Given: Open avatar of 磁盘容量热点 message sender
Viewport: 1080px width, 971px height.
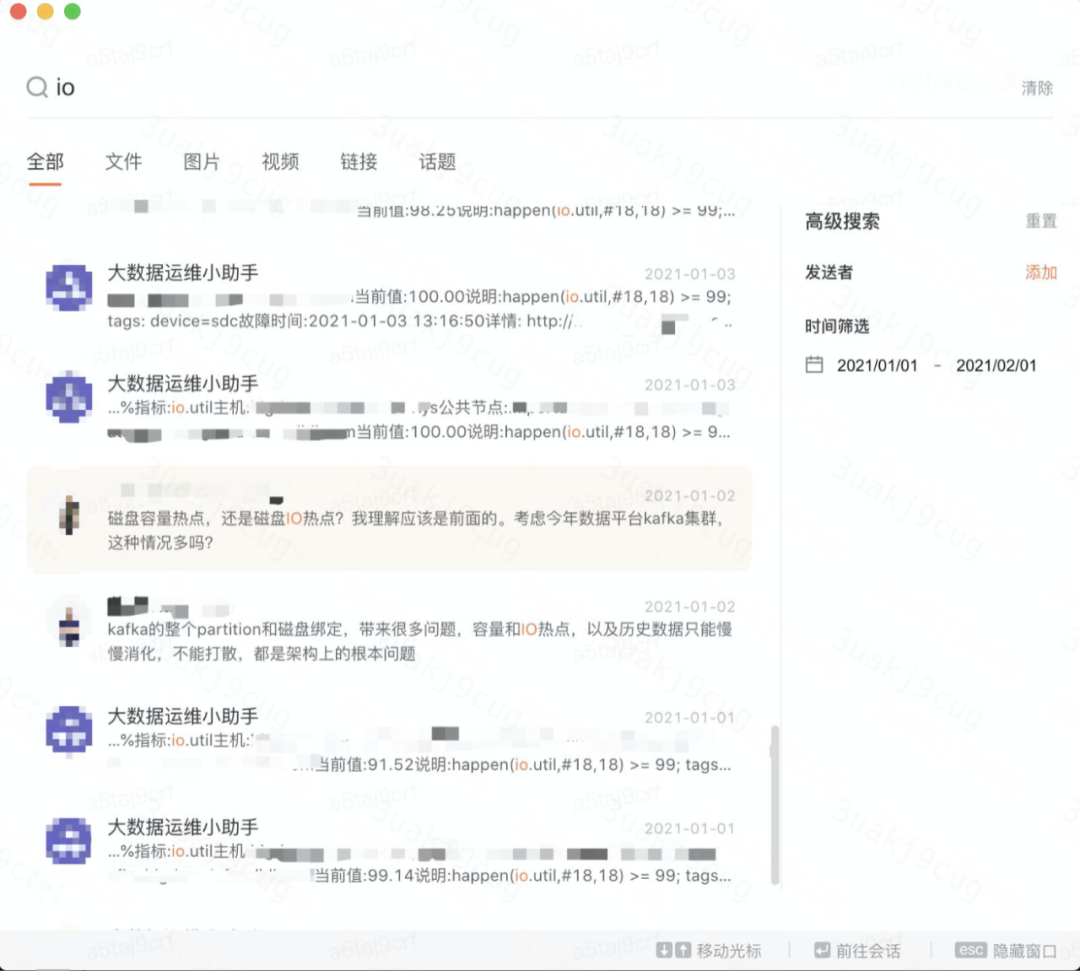Looking at the screenshot, I should pos(69,514).
